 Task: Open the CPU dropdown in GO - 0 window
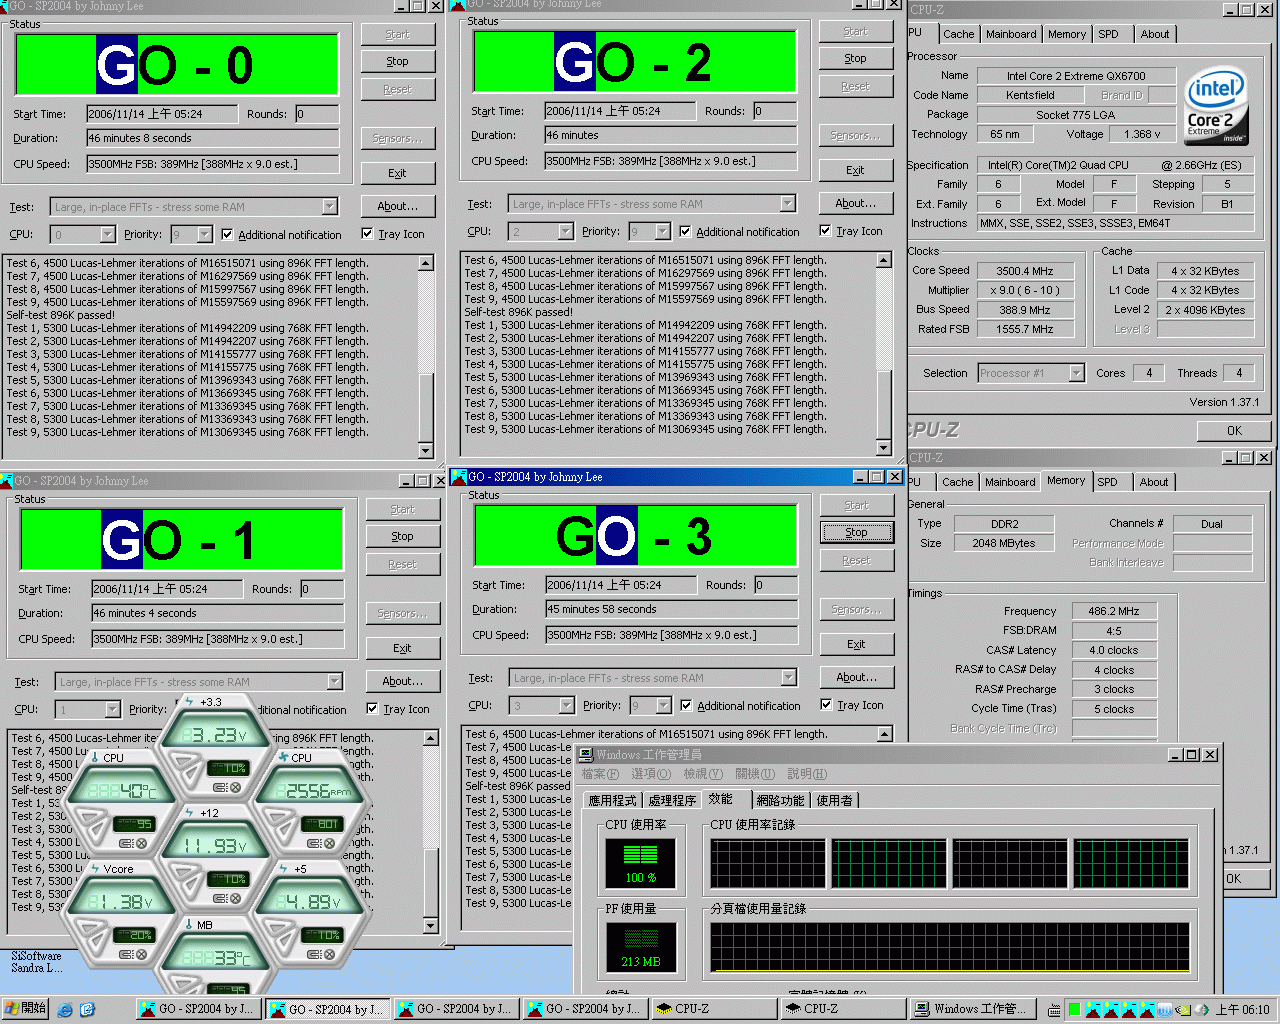(107, 234)
